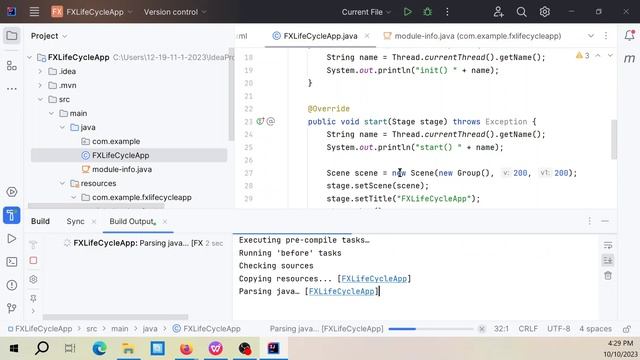Click the warnings count indicator

coord(582,56)
